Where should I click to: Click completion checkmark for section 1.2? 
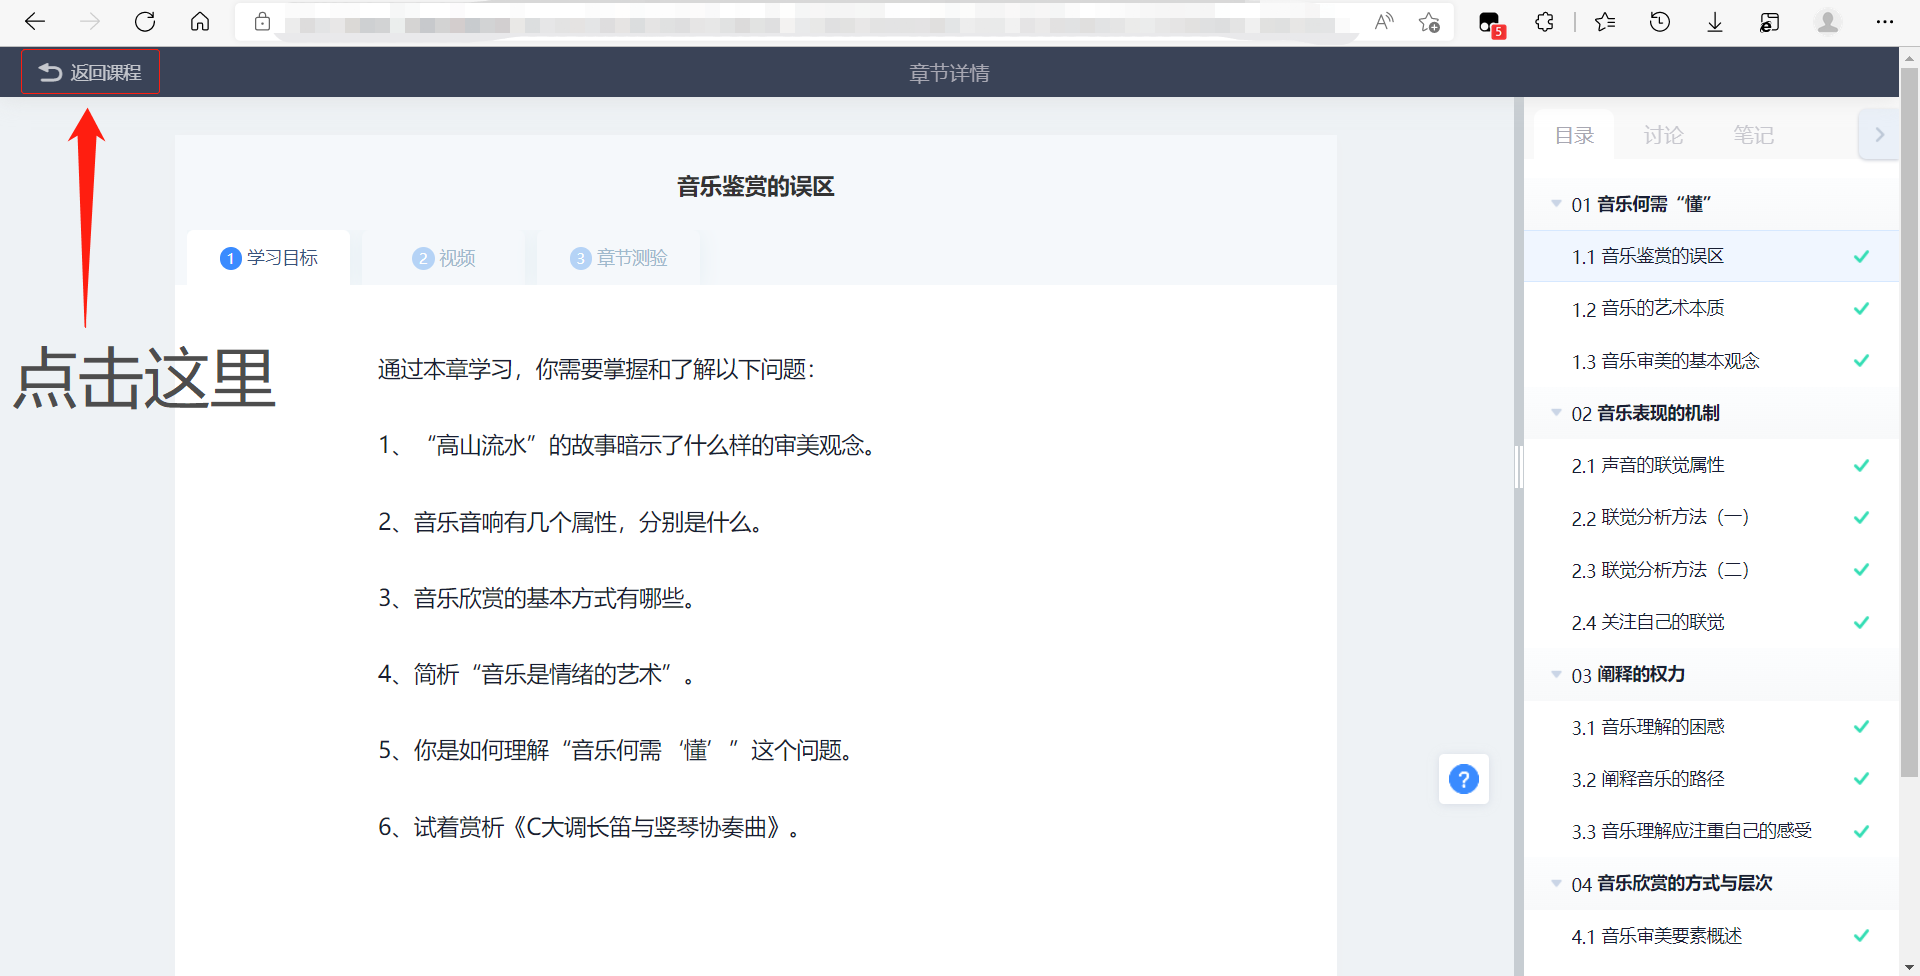click(x=1861, y=308)
